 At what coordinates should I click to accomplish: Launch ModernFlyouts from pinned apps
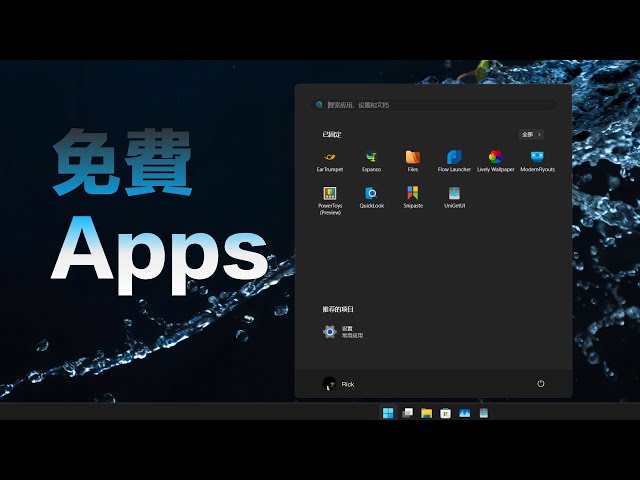537,161
